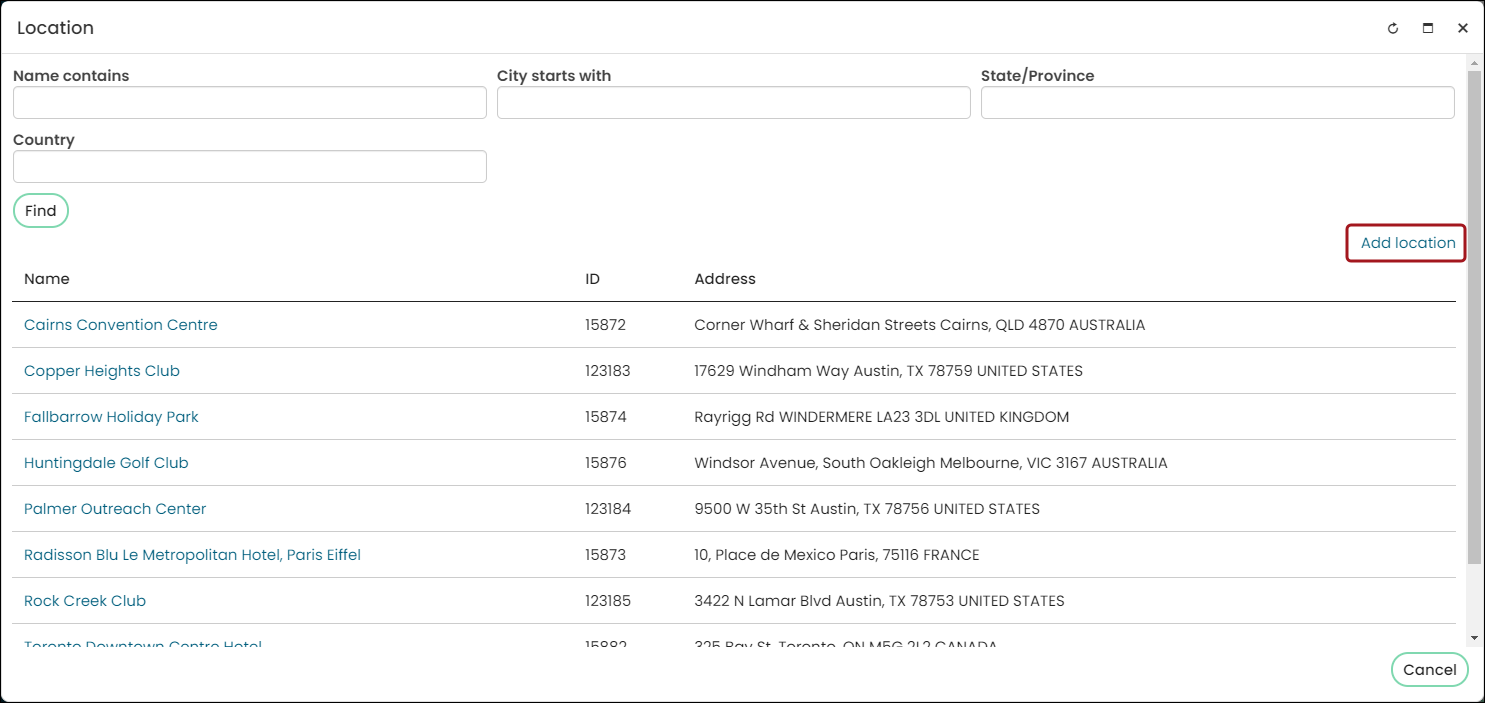
Task: Focus the State/Province field
Action: [1218, 103]
